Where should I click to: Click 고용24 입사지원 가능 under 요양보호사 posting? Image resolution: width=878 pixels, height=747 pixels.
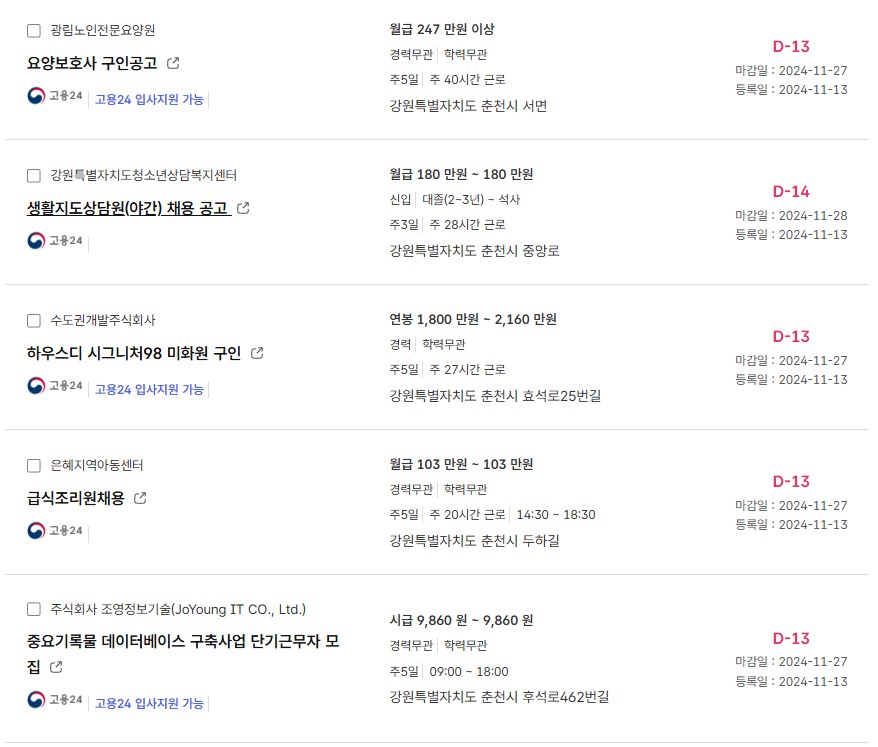149,99
